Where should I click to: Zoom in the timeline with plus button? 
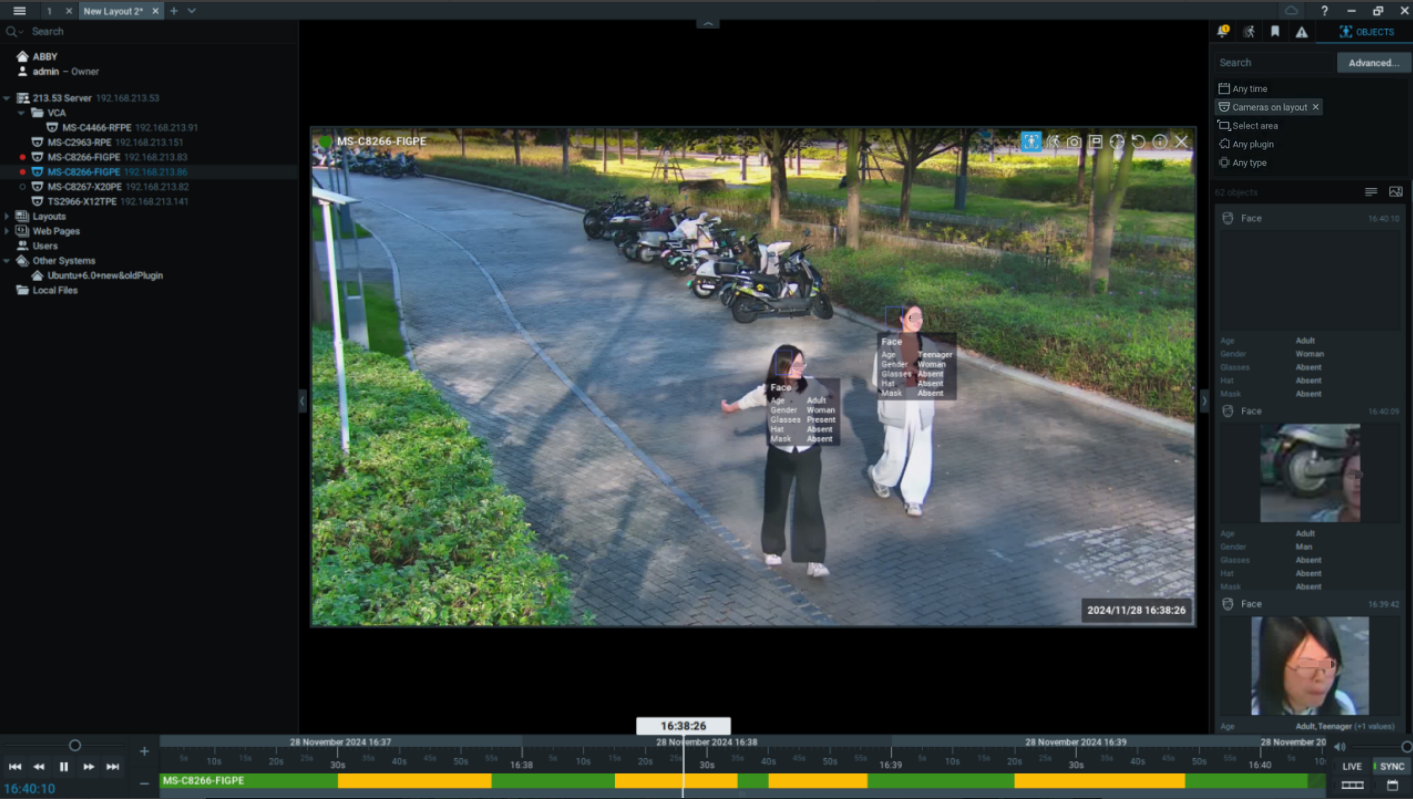pyautogui.click(x=144, y=751)
